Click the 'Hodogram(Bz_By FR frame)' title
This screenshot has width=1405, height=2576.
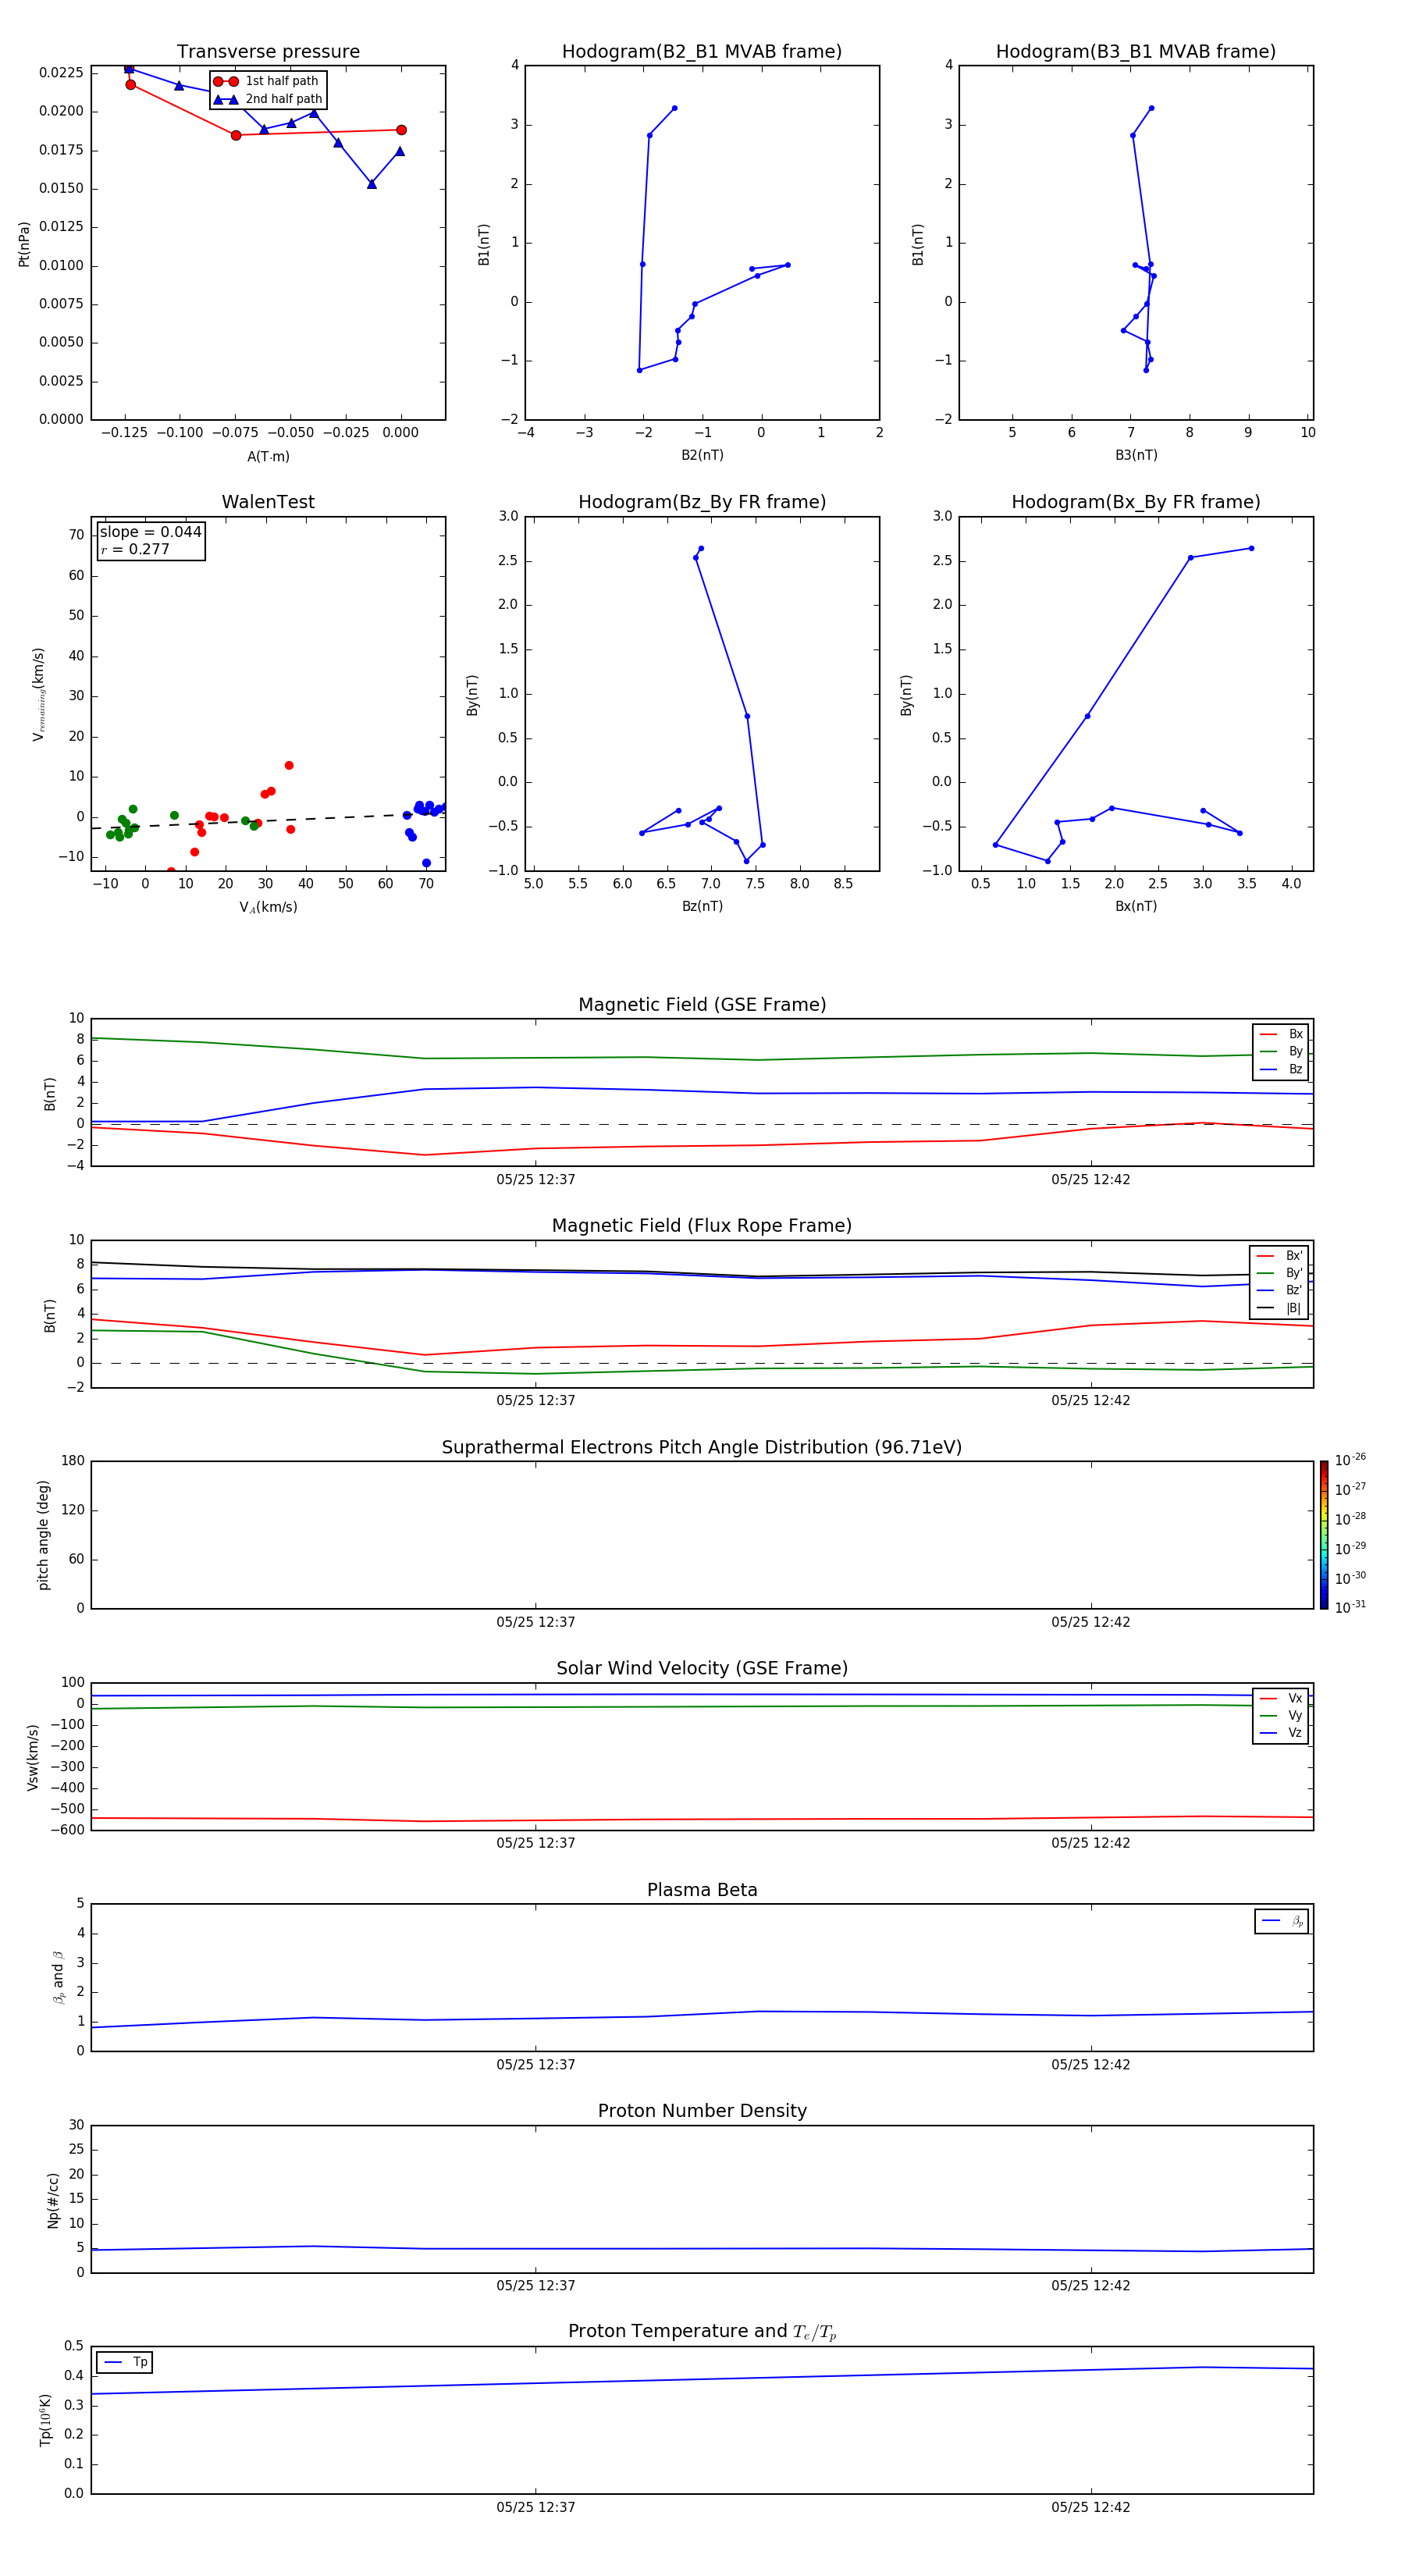(702, 502)
